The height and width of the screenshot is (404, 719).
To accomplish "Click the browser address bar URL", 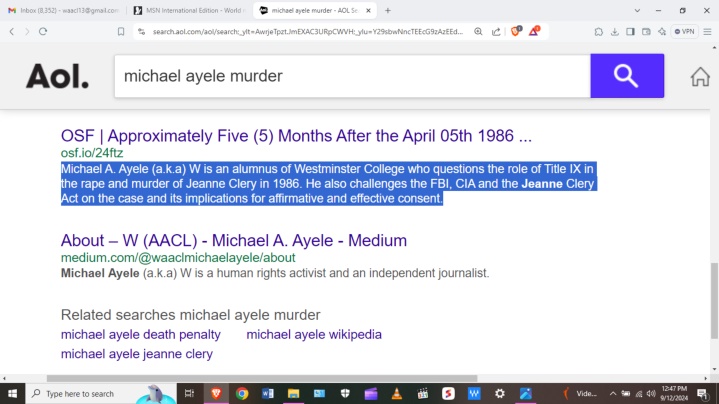I will pyautogui.click(x=308, y=32).
